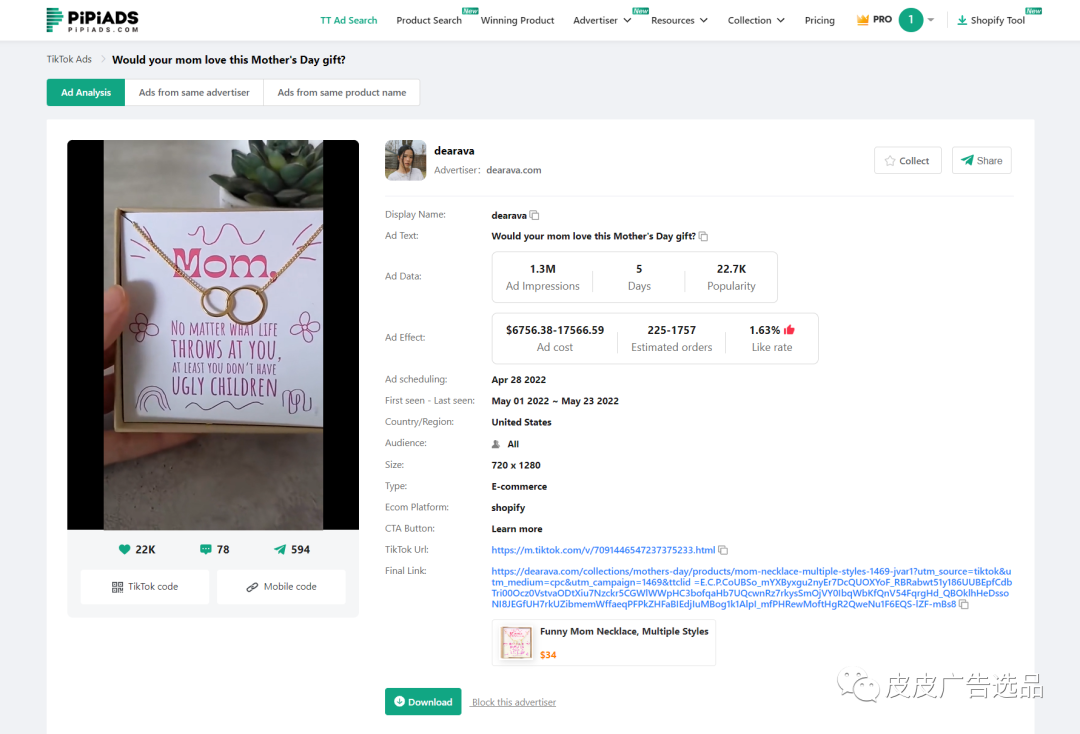Switch to Ads from same product name tab

[342, 92]
